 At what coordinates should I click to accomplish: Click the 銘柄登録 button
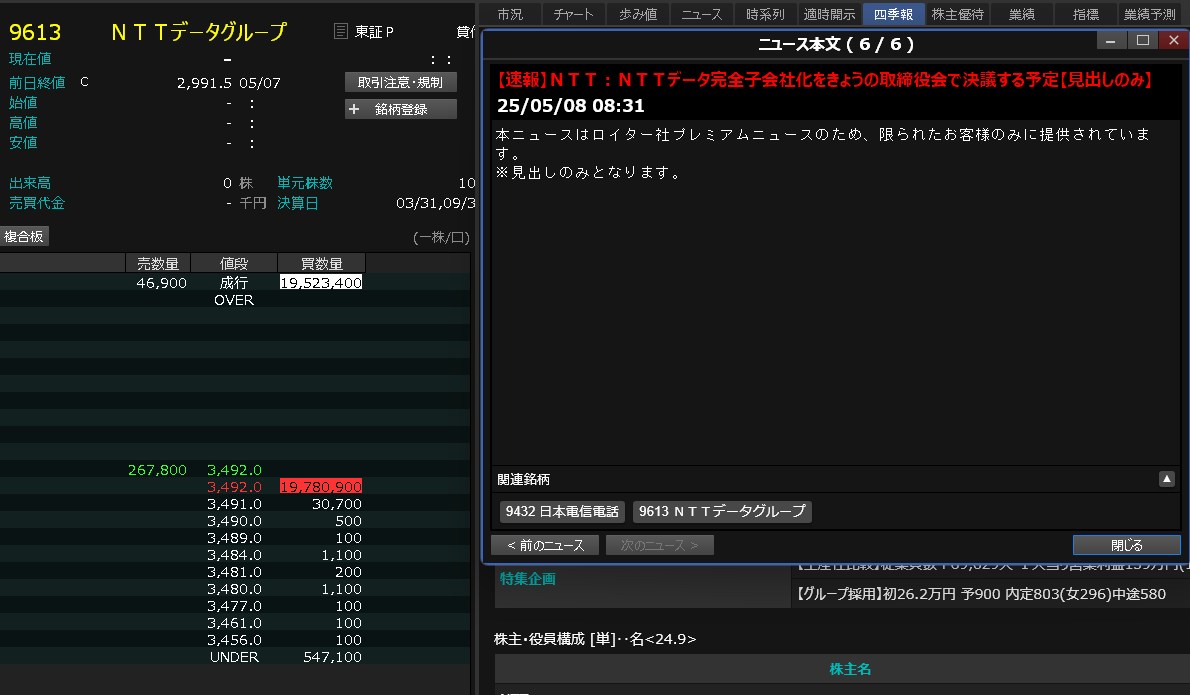click(401, 109)
